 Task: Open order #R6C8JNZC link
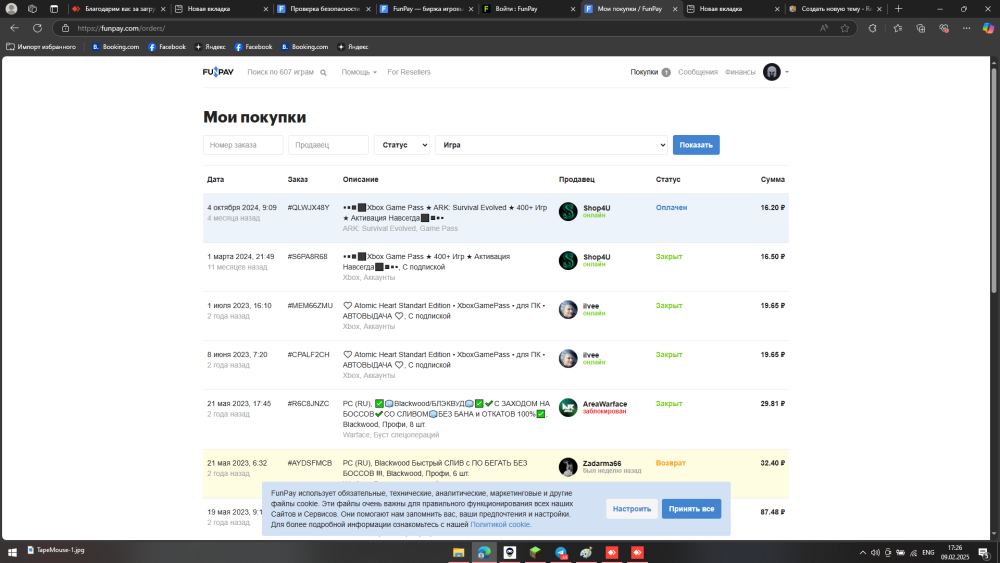(308, 404)
